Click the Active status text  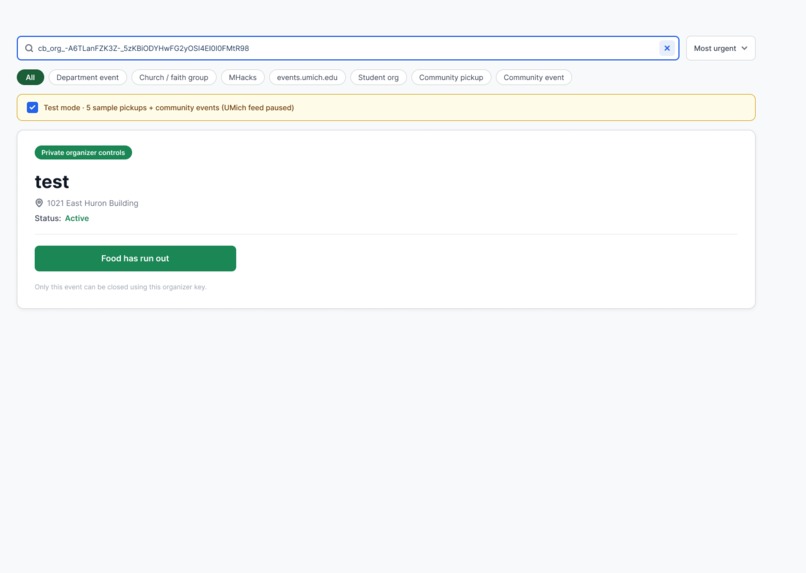pos(77,218)
